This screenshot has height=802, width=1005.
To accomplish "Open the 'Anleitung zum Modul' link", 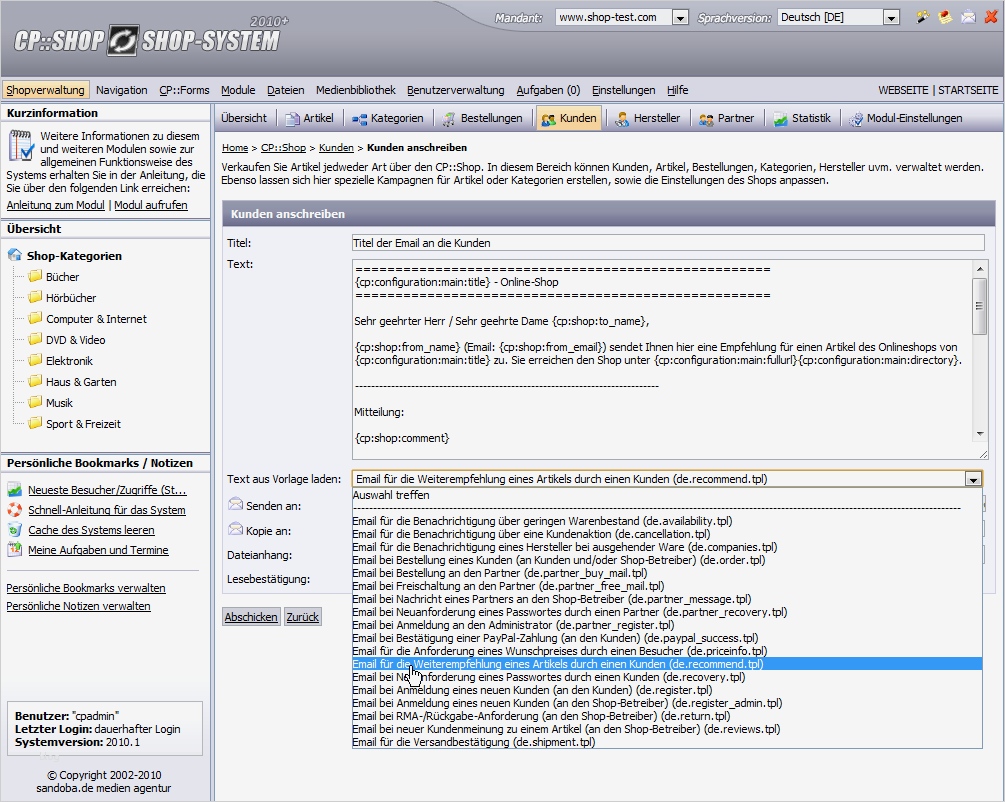I will (x=56, y=205).
